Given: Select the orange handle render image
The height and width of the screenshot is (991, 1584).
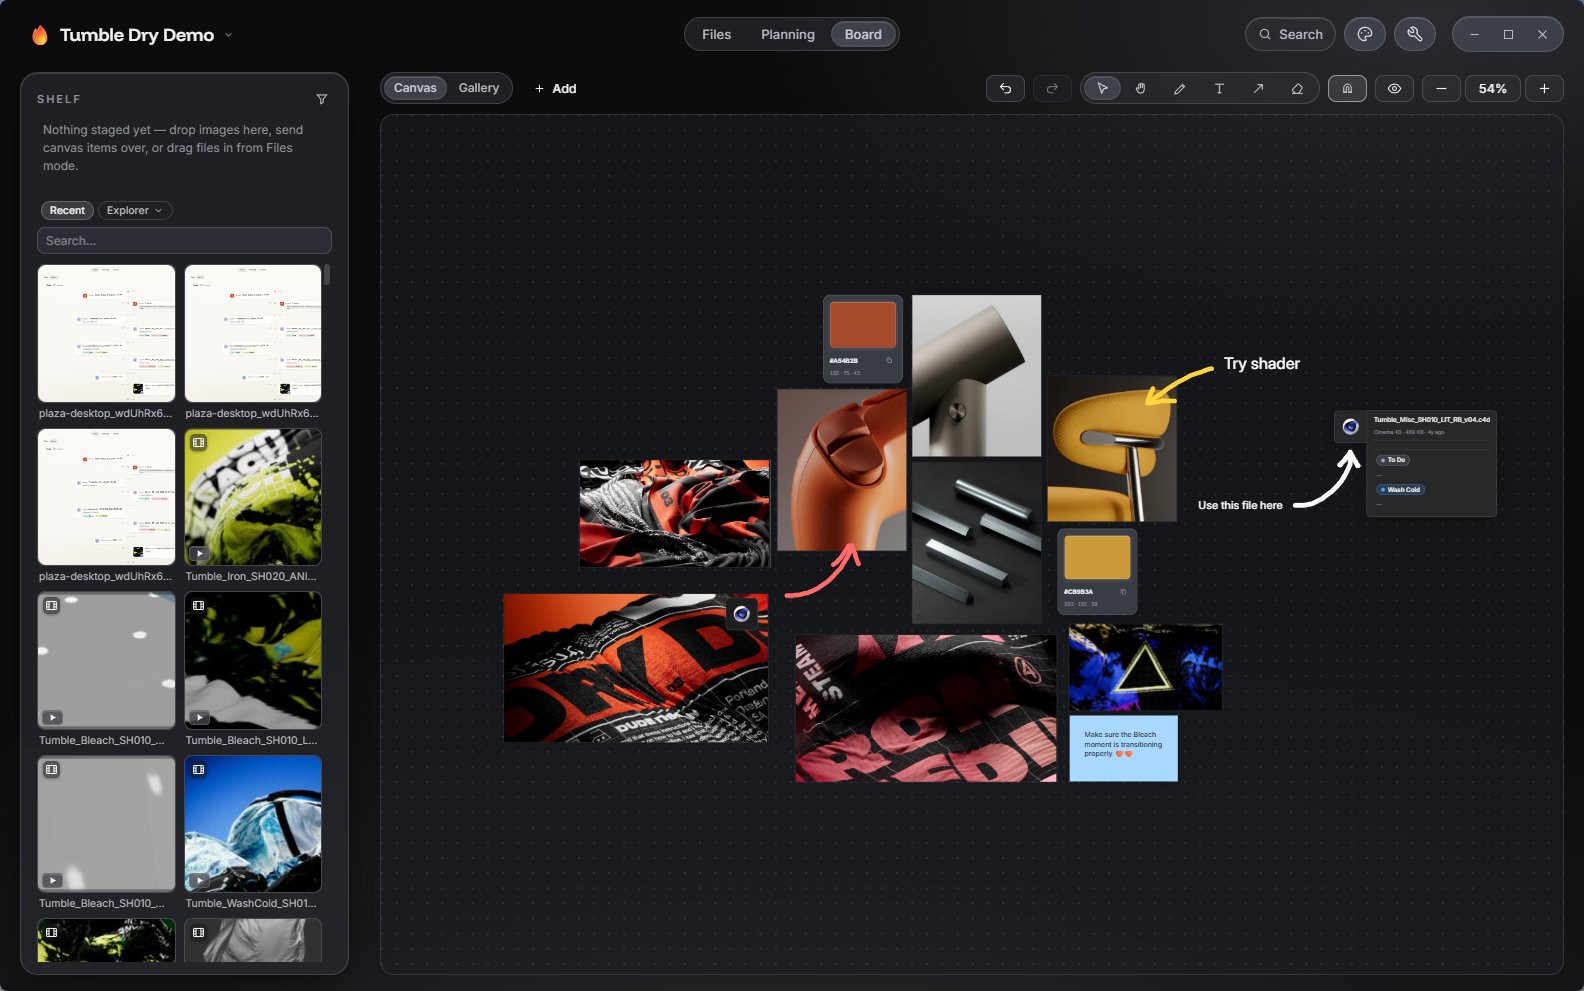Looking at the screenshot, I should pos(842,470).
